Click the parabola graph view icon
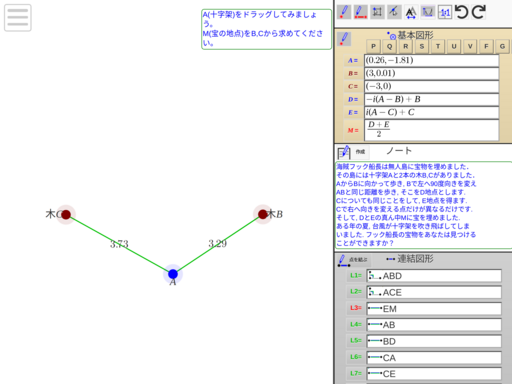 [428, 12]
